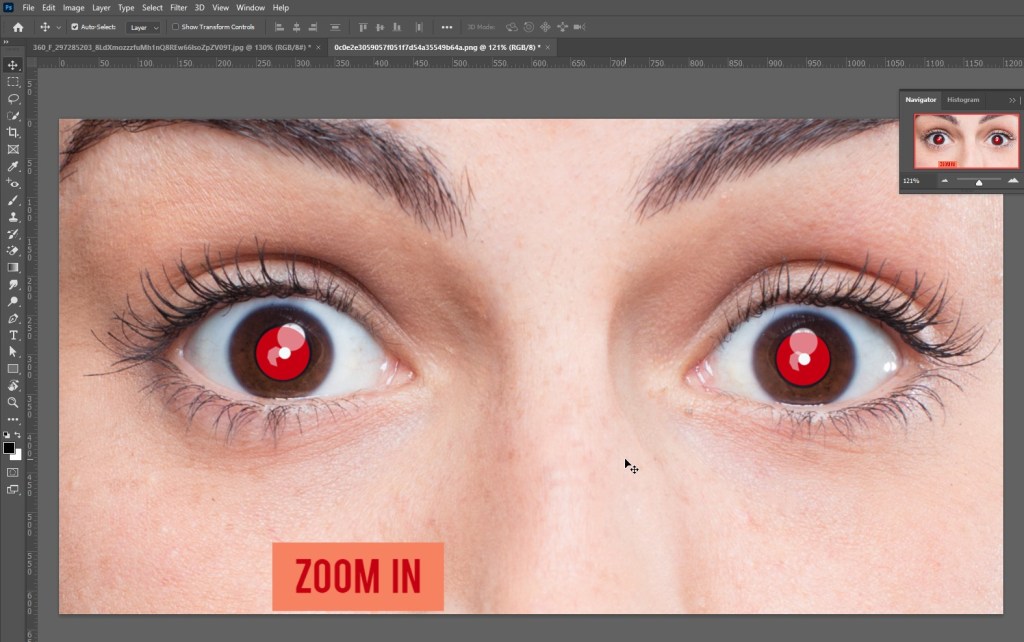This screenshot has width=1024, height=642.
Task: Select the Clone Stamp tool
Action: (x=13, y=217)
